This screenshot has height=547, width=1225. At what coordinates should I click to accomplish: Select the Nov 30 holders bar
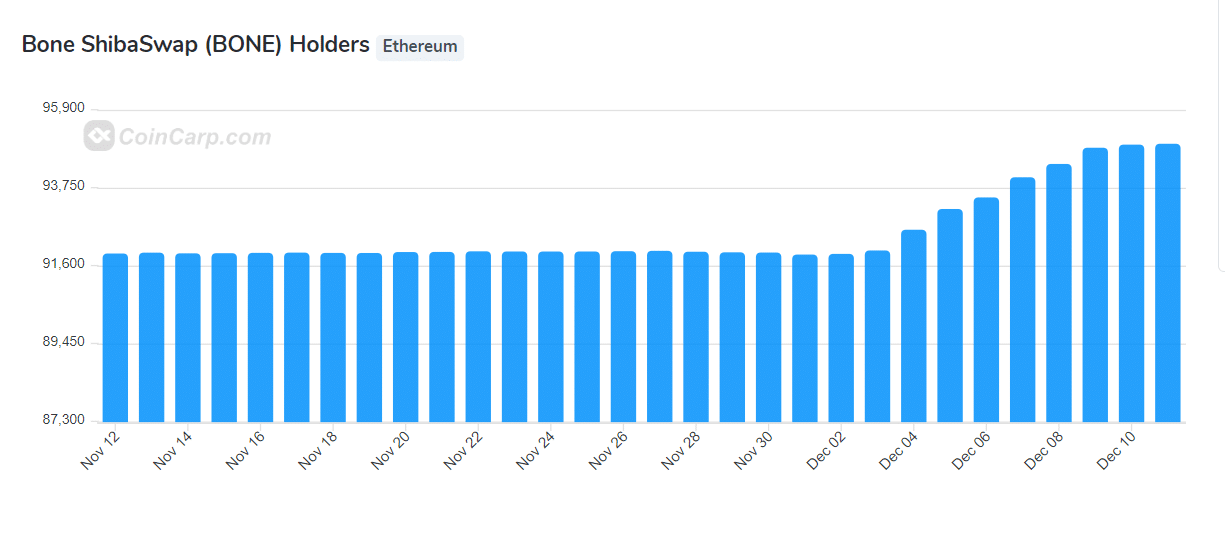click(x=768, y=337)
